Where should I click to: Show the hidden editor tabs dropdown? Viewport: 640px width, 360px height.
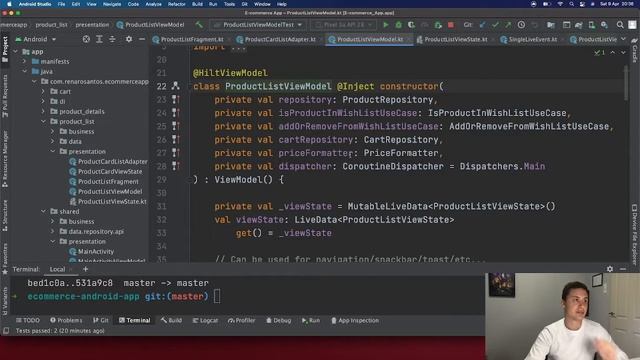click(x=623, y=39)
